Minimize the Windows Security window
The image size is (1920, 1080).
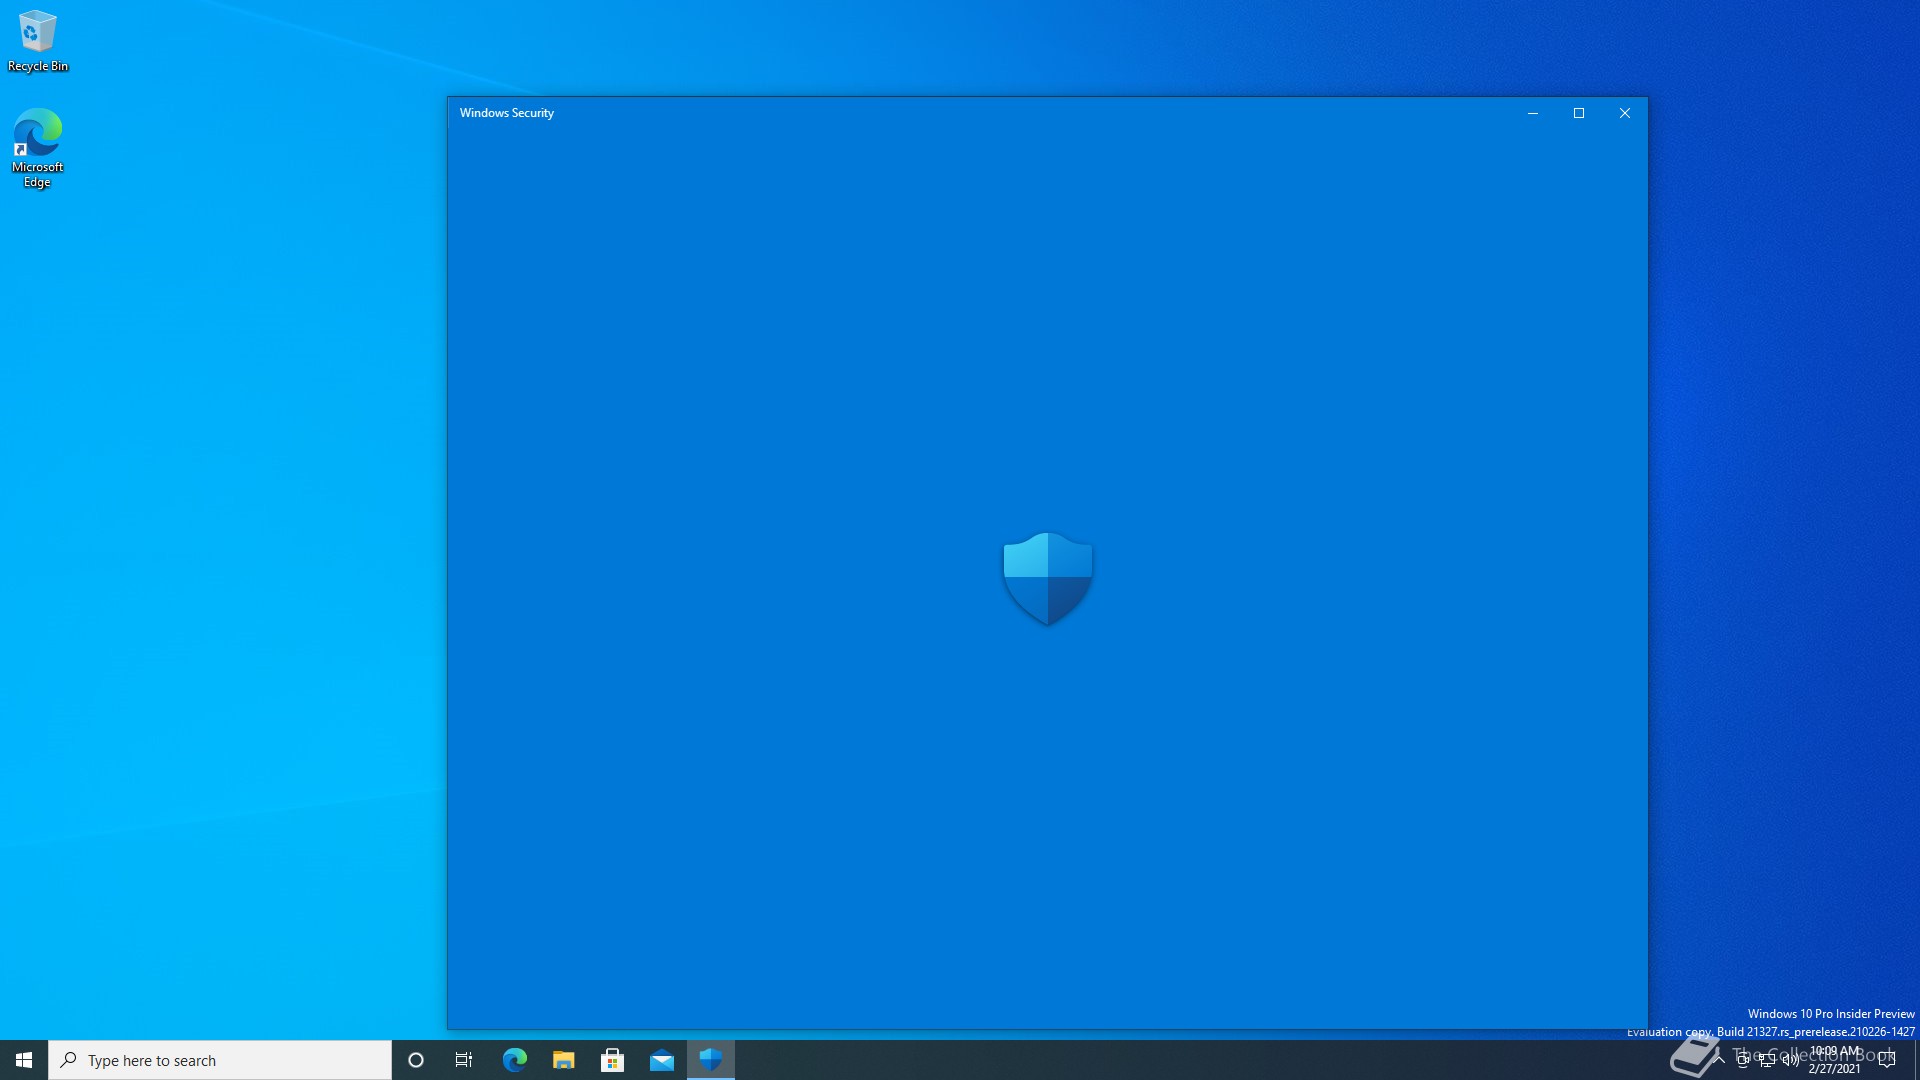tap(1532, 113)
